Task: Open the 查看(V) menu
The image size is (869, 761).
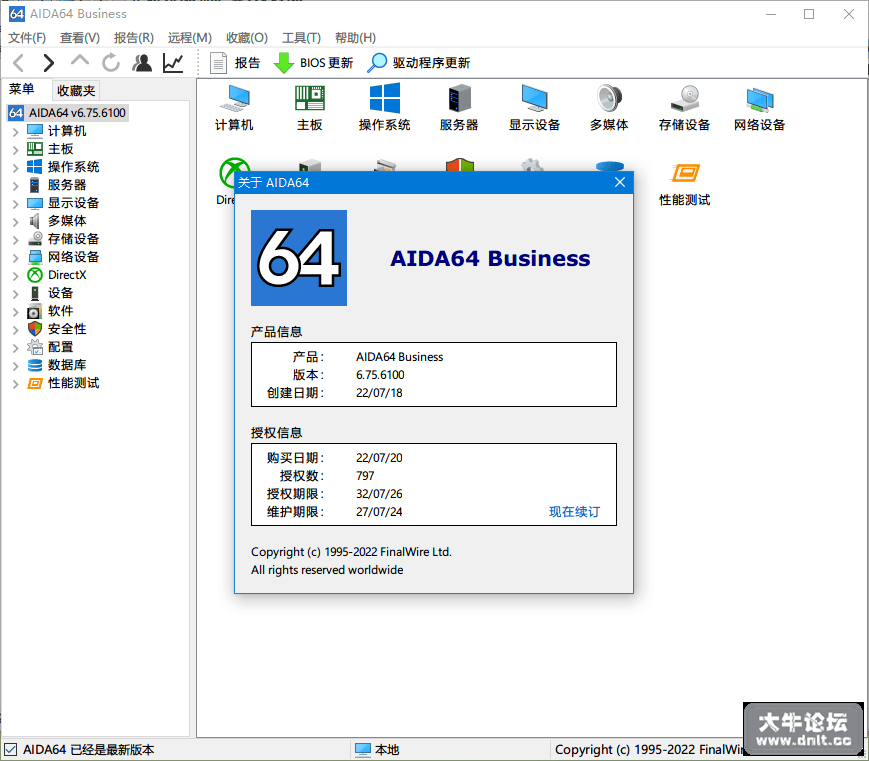Action: click(x=80, y=38)
